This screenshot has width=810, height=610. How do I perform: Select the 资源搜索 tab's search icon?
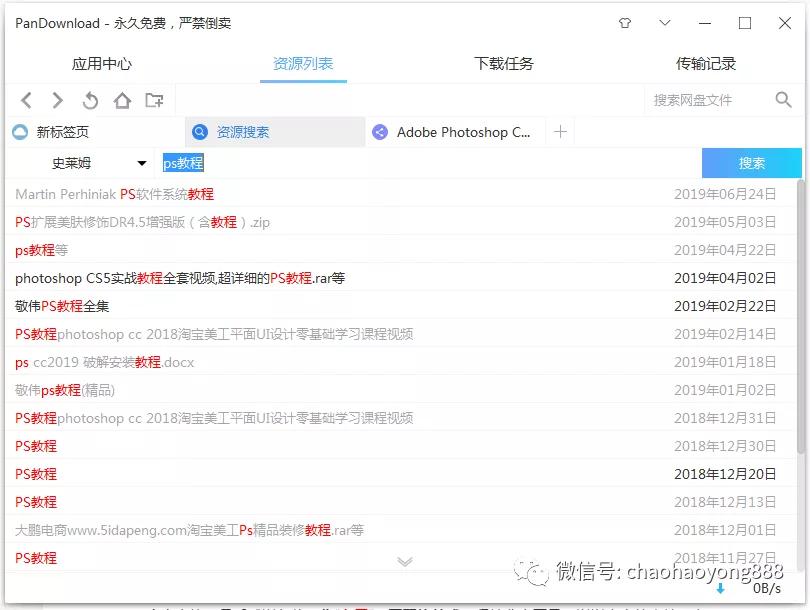(x=200, y=131)
